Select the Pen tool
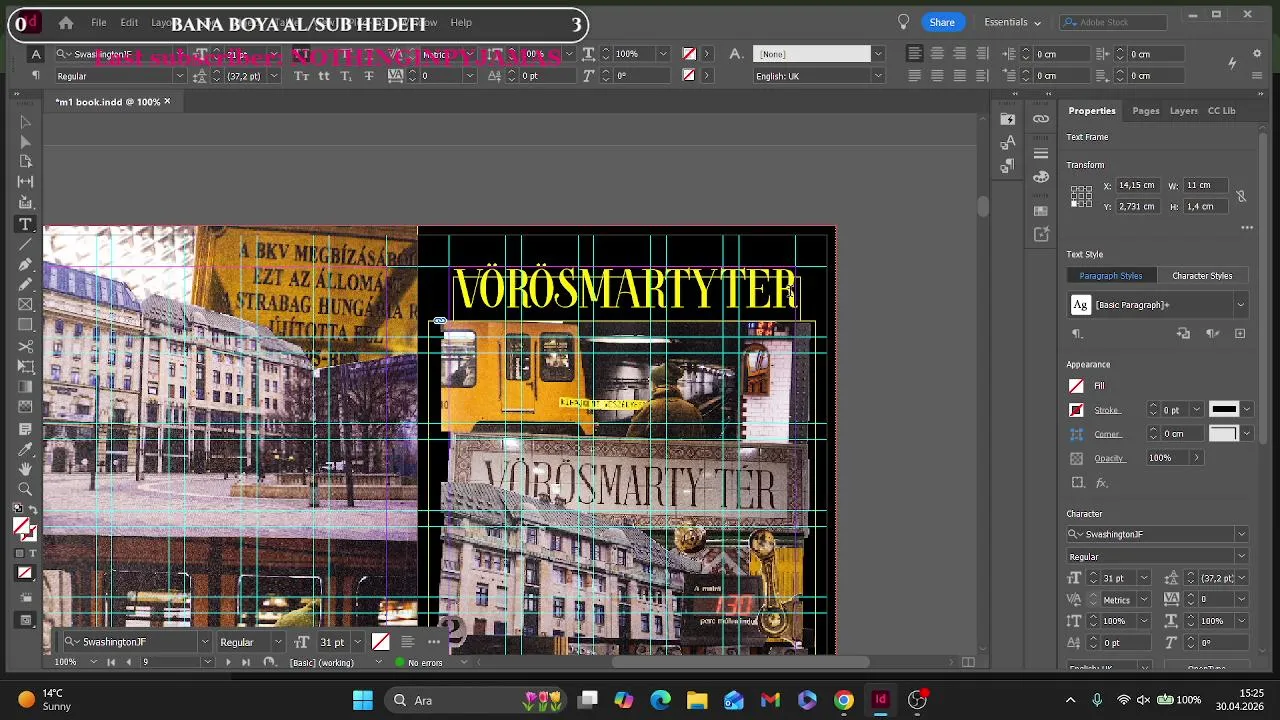 tap(25, 265)
